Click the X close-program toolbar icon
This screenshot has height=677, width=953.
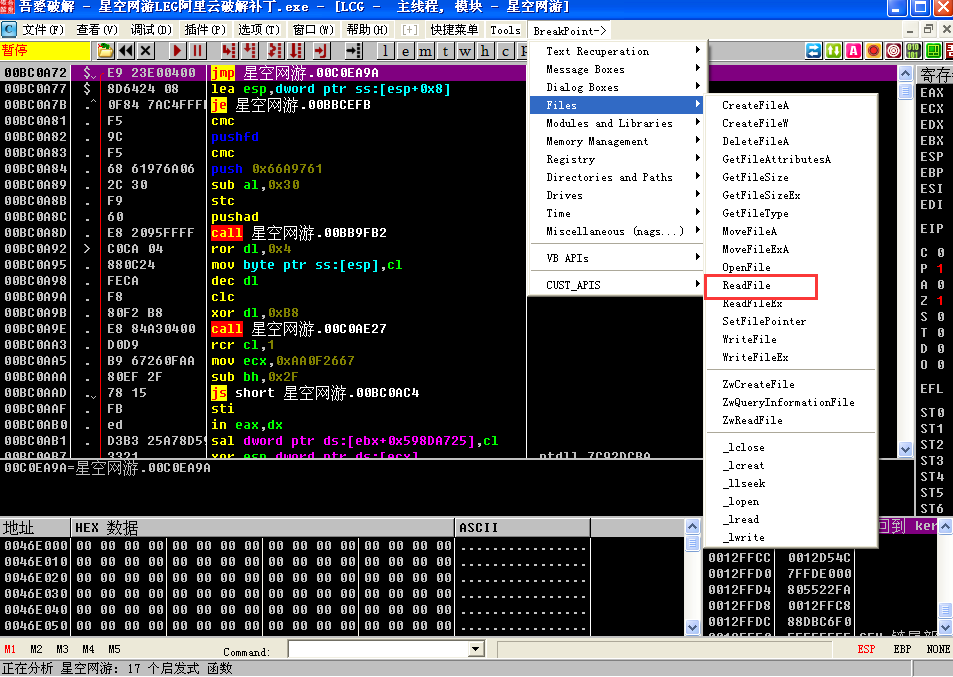click(146, 51)
